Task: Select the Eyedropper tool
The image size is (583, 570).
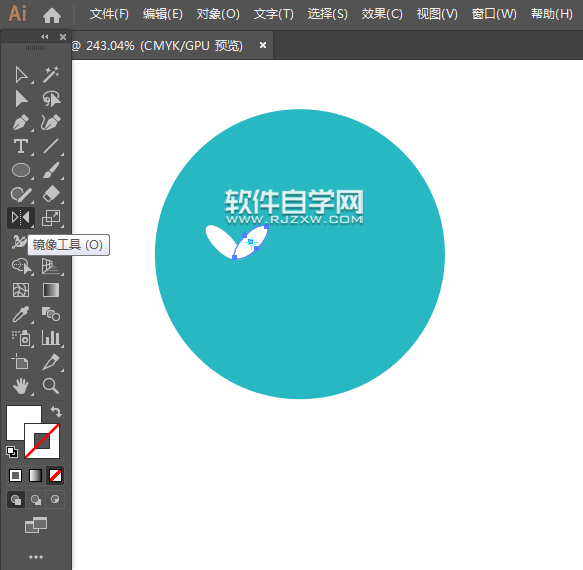Action: pyautogui.click(x=21, y=314)
